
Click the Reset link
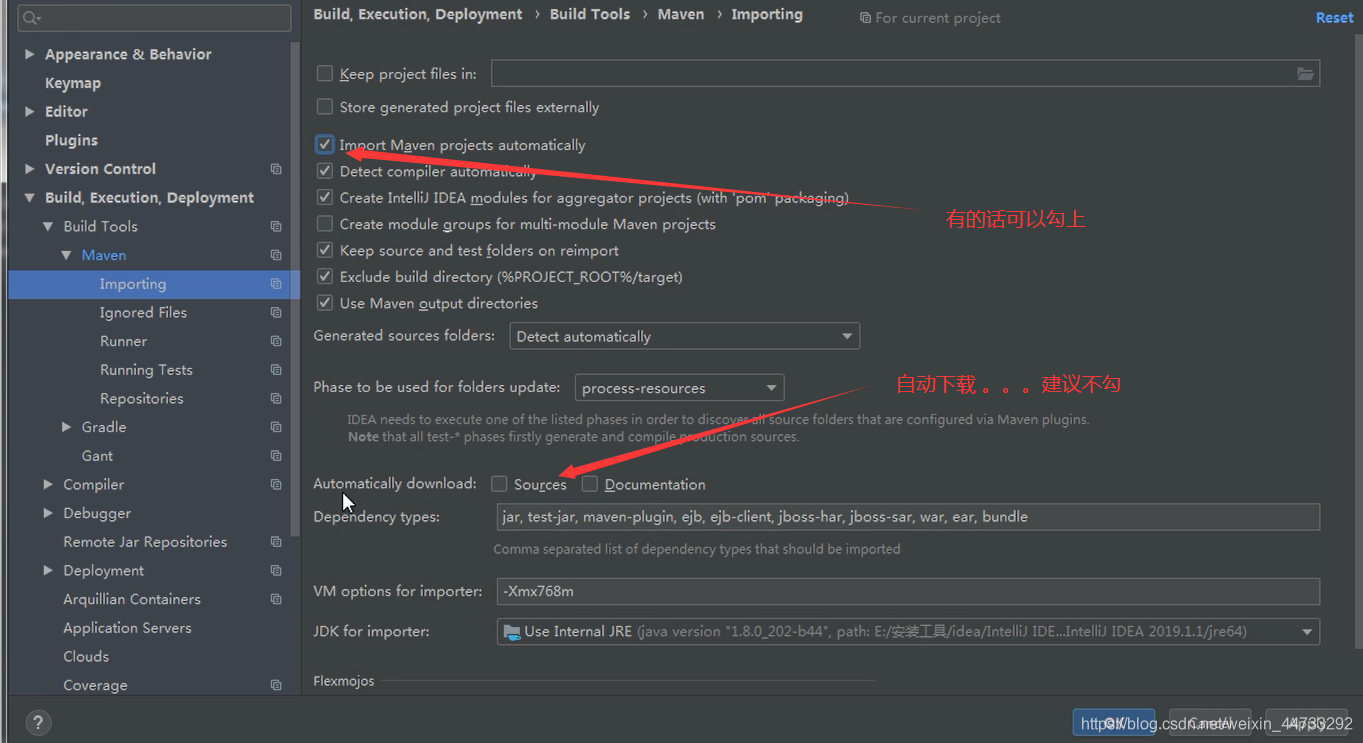point(1334,18)
